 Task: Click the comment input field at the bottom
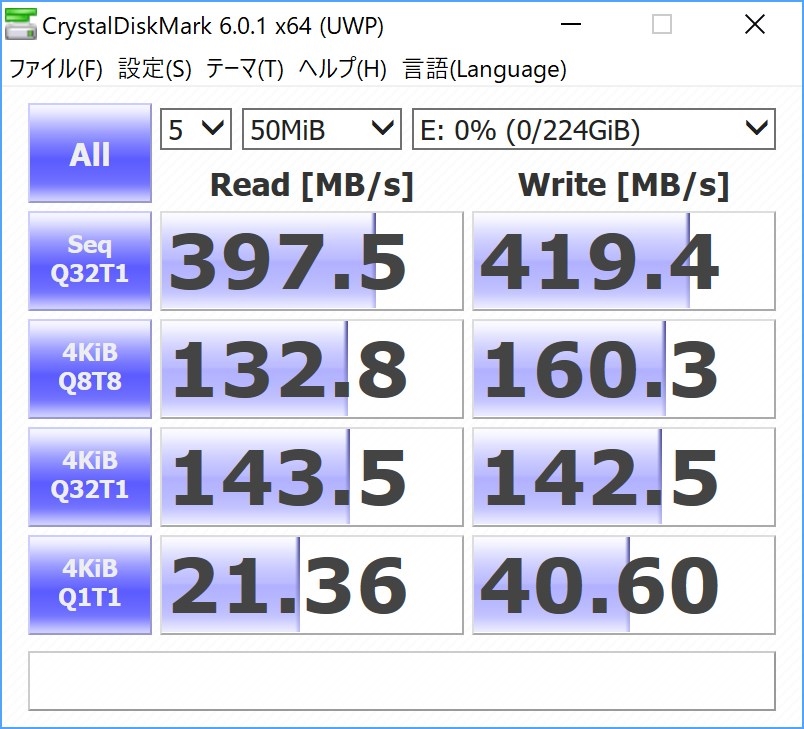pyautogui.click(x=402, y=681)
